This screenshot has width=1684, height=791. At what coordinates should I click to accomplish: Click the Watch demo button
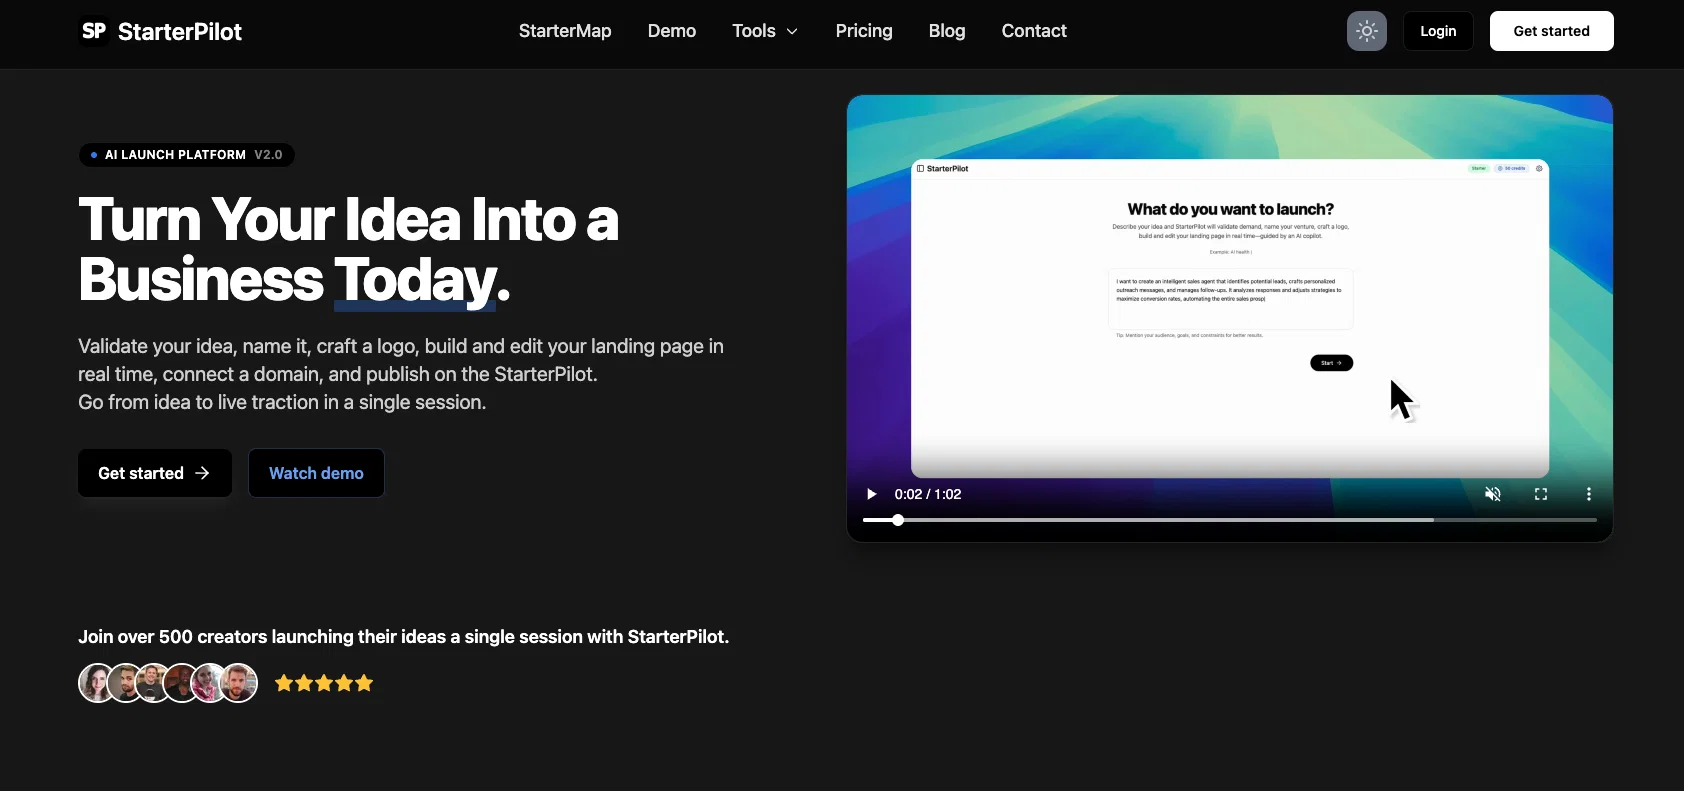pyautogui.click(x=316, y=473)
